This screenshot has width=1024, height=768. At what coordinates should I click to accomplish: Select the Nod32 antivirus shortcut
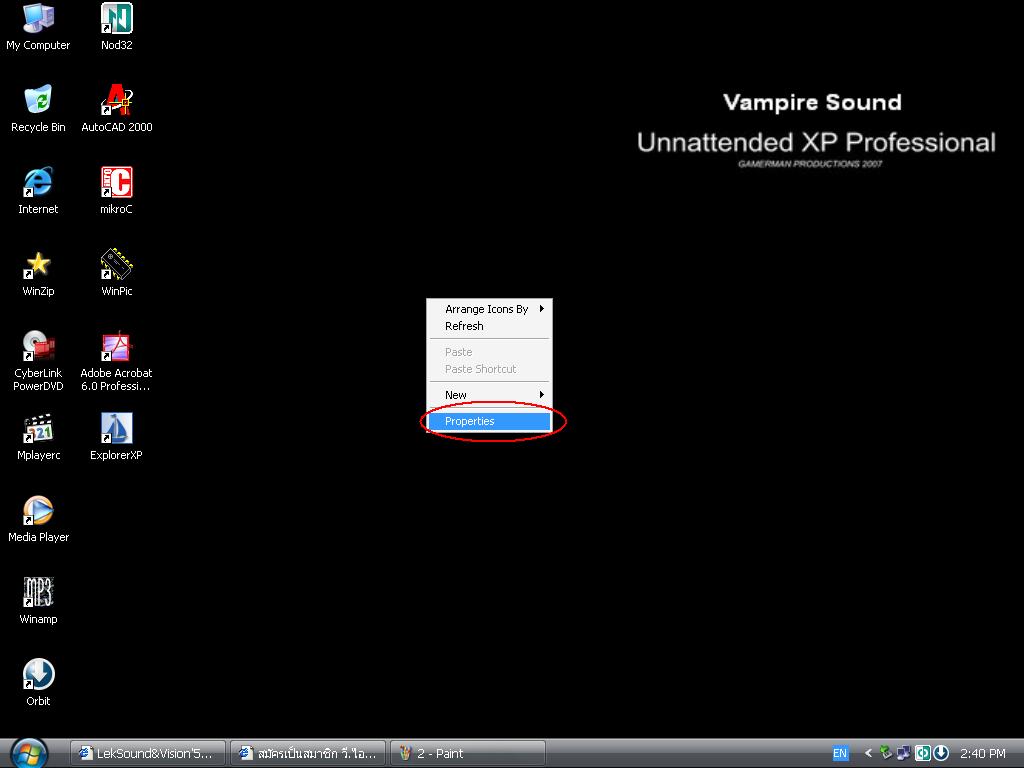pyautogui.click(x=116, y=26)
